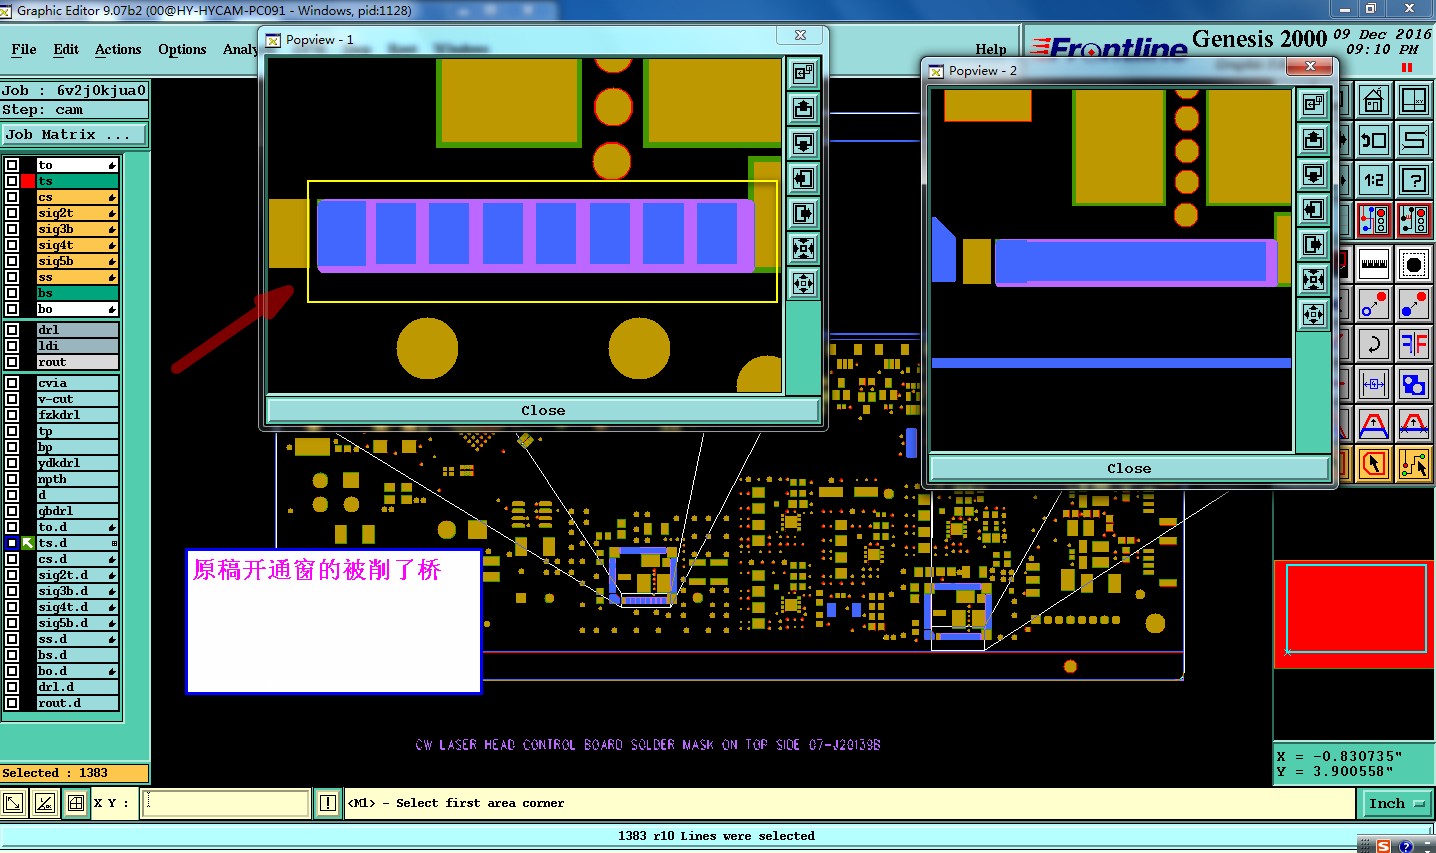Click the orange pointer select polygon icon
The height and width of the screenshot is (853, 1436).
click(1374, 463)
